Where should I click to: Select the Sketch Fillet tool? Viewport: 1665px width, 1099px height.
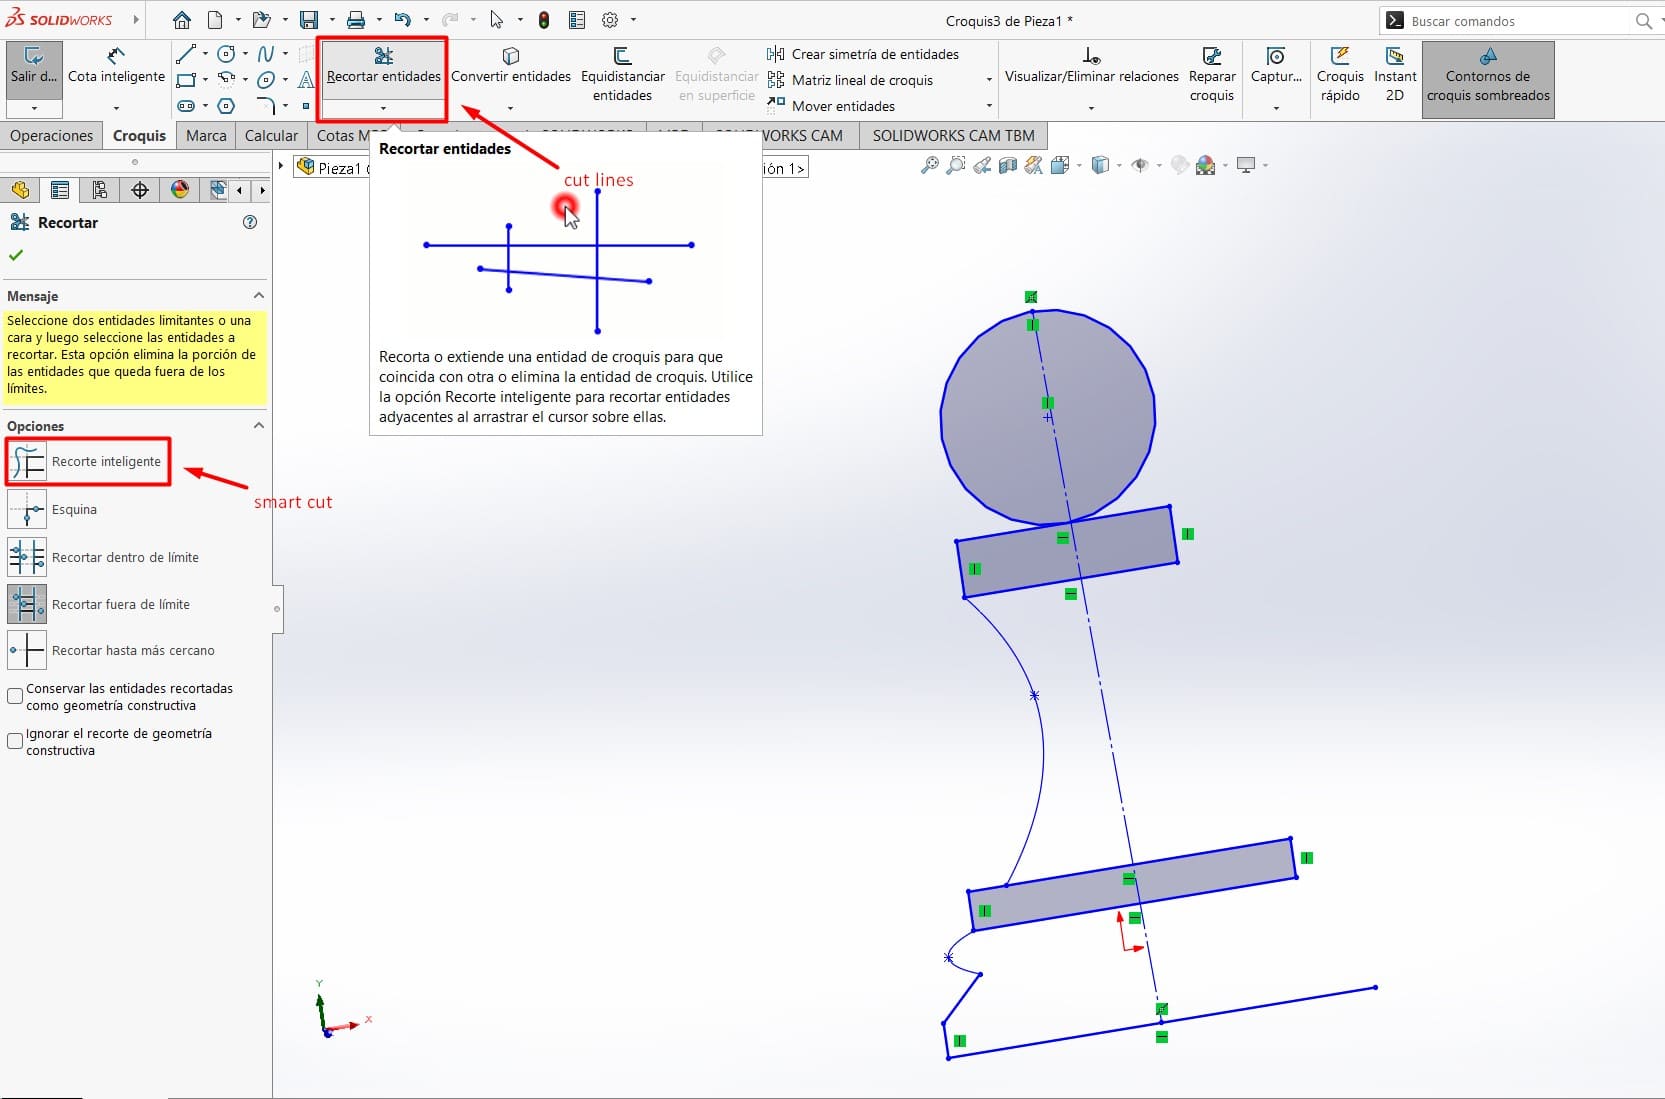coord(265,105)
